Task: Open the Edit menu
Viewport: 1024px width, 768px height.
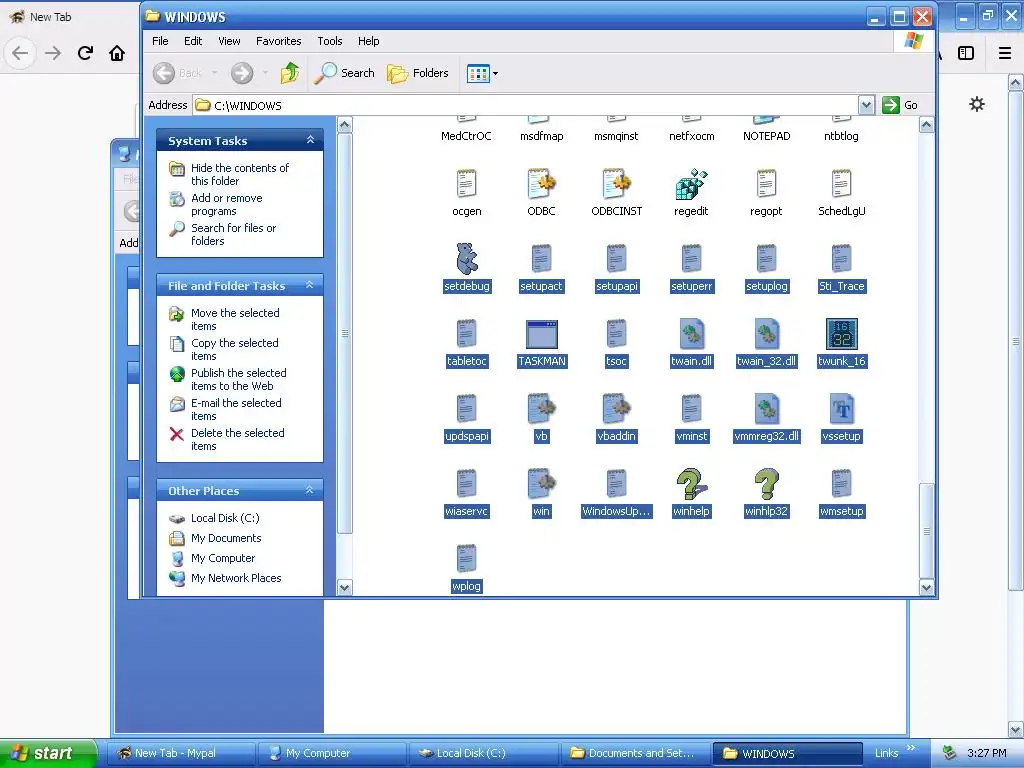Action: click(193, 41)
